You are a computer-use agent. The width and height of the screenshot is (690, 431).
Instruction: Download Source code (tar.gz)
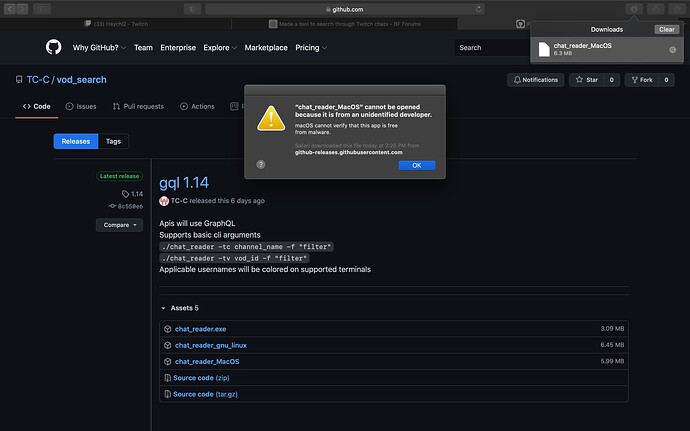(206, 394)
